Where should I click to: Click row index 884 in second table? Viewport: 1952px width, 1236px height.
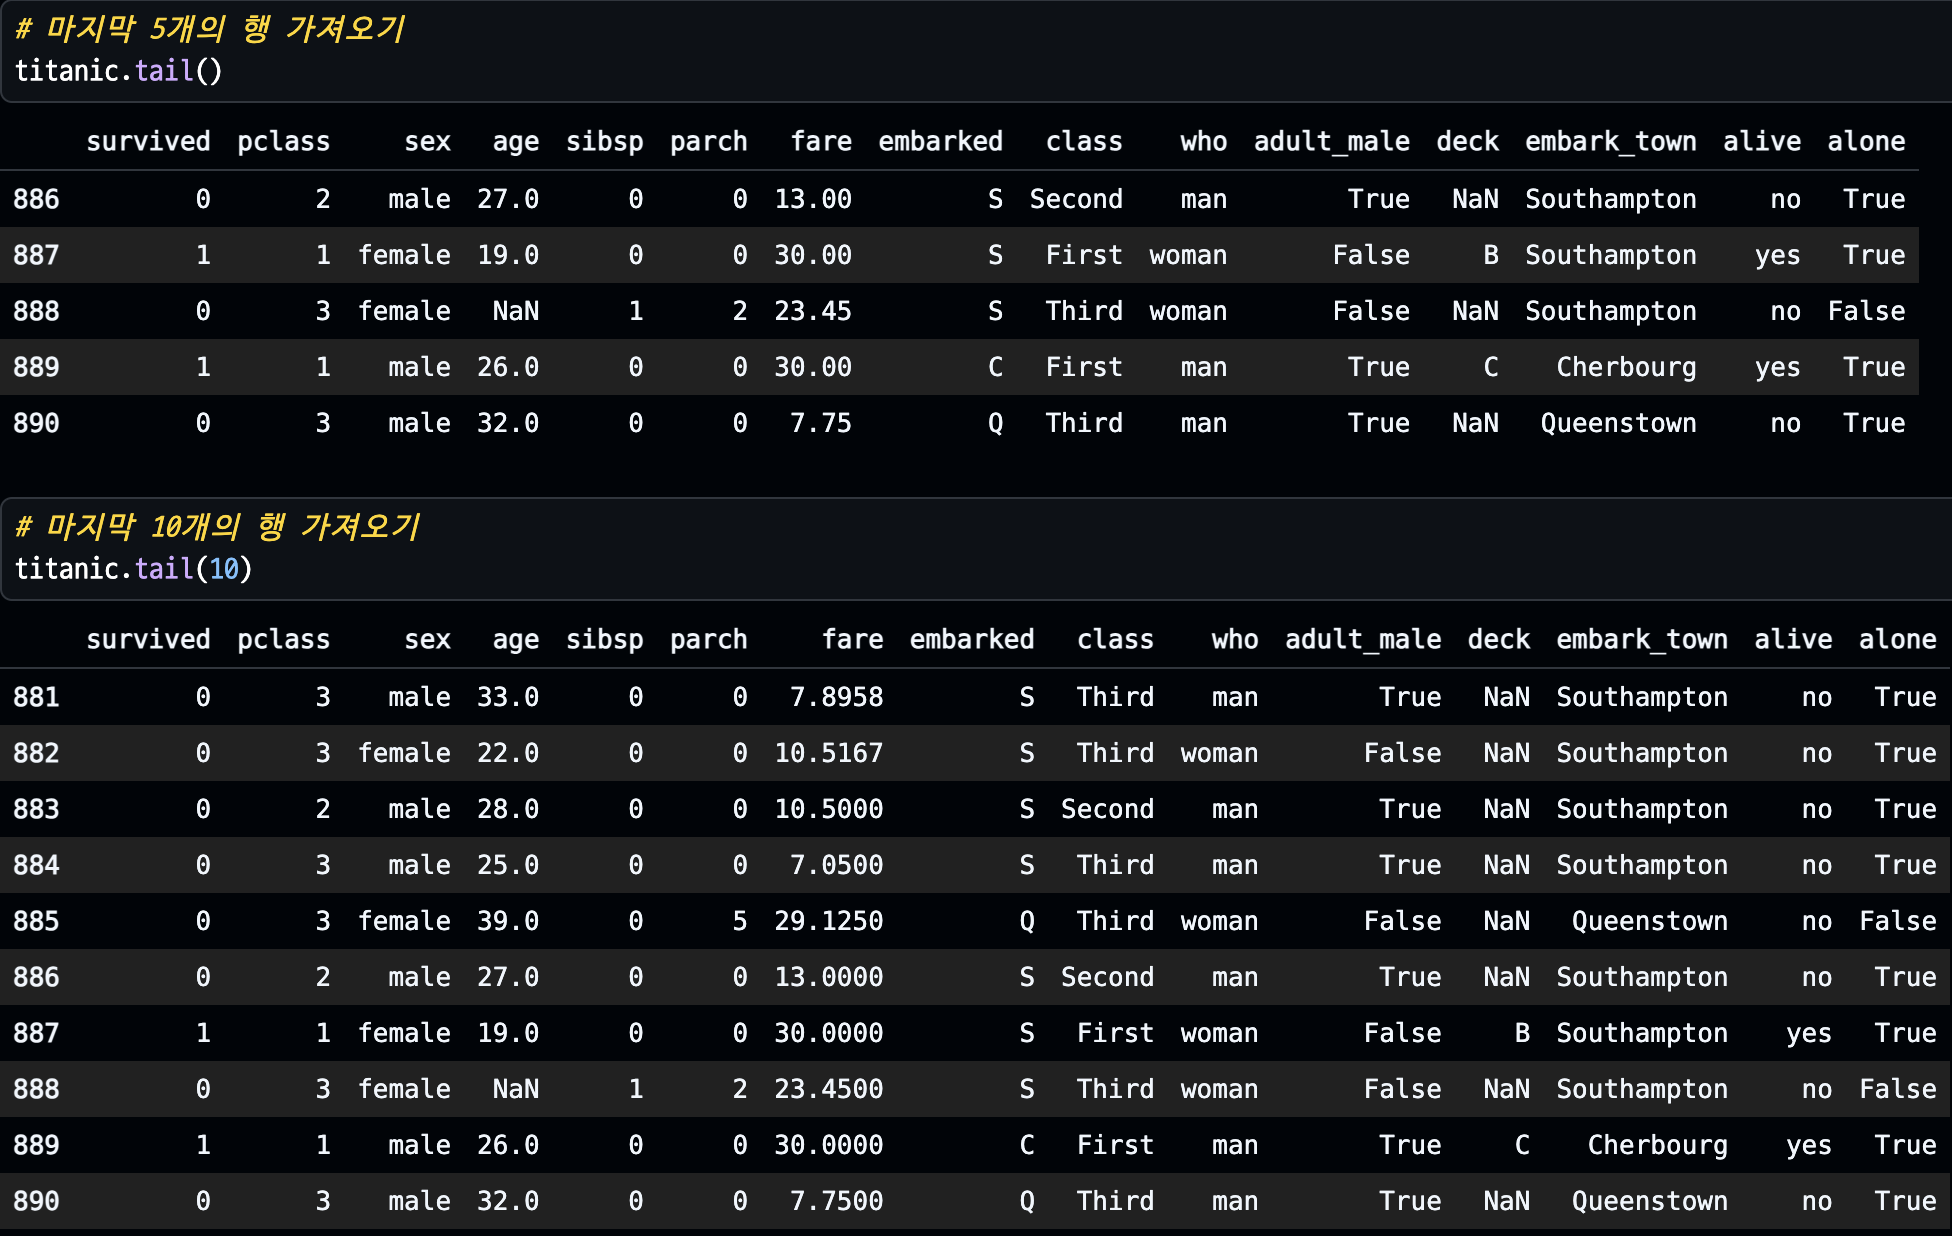tap(36, 865)
